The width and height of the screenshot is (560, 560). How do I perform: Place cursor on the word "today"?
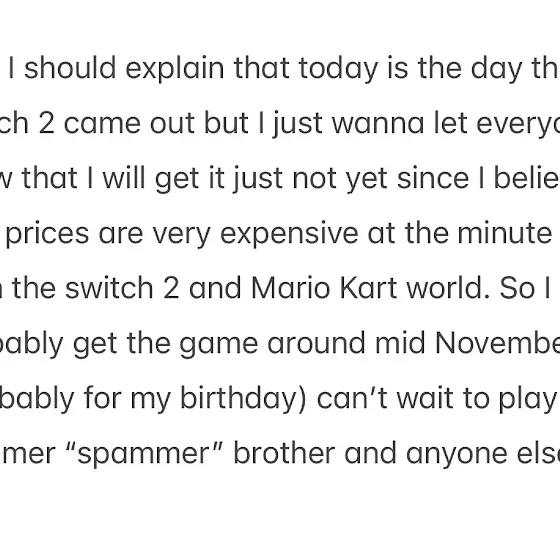[338, 69]
